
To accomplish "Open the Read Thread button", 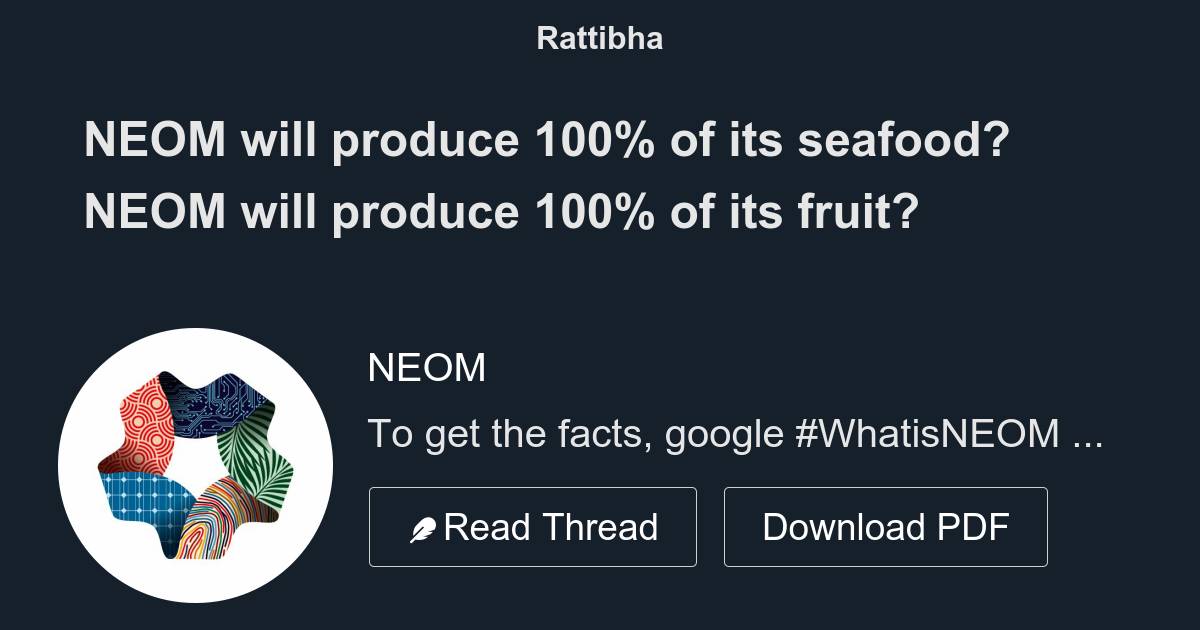I will pyautogui.click(x=533, y=526).
